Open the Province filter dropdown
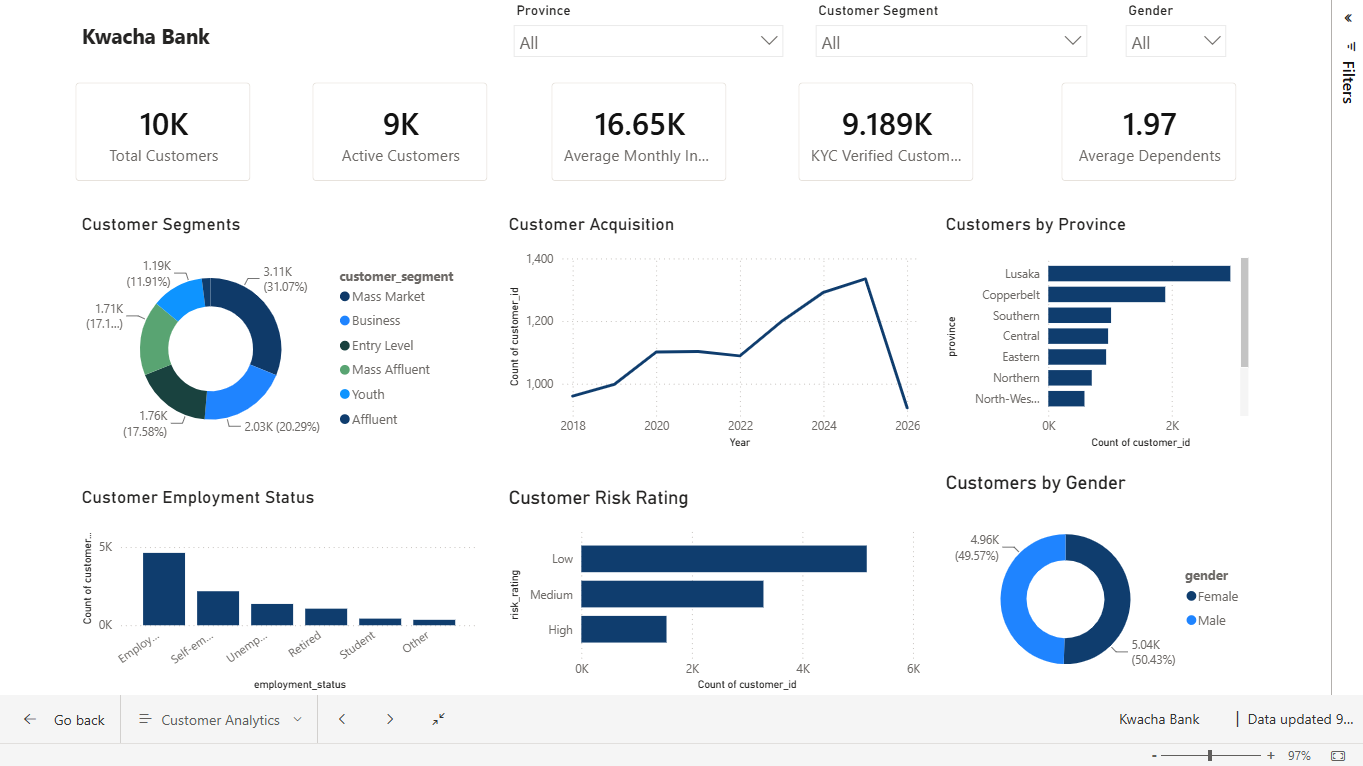This screenshot has width=1363, height=766. click(x=648, y=42)
